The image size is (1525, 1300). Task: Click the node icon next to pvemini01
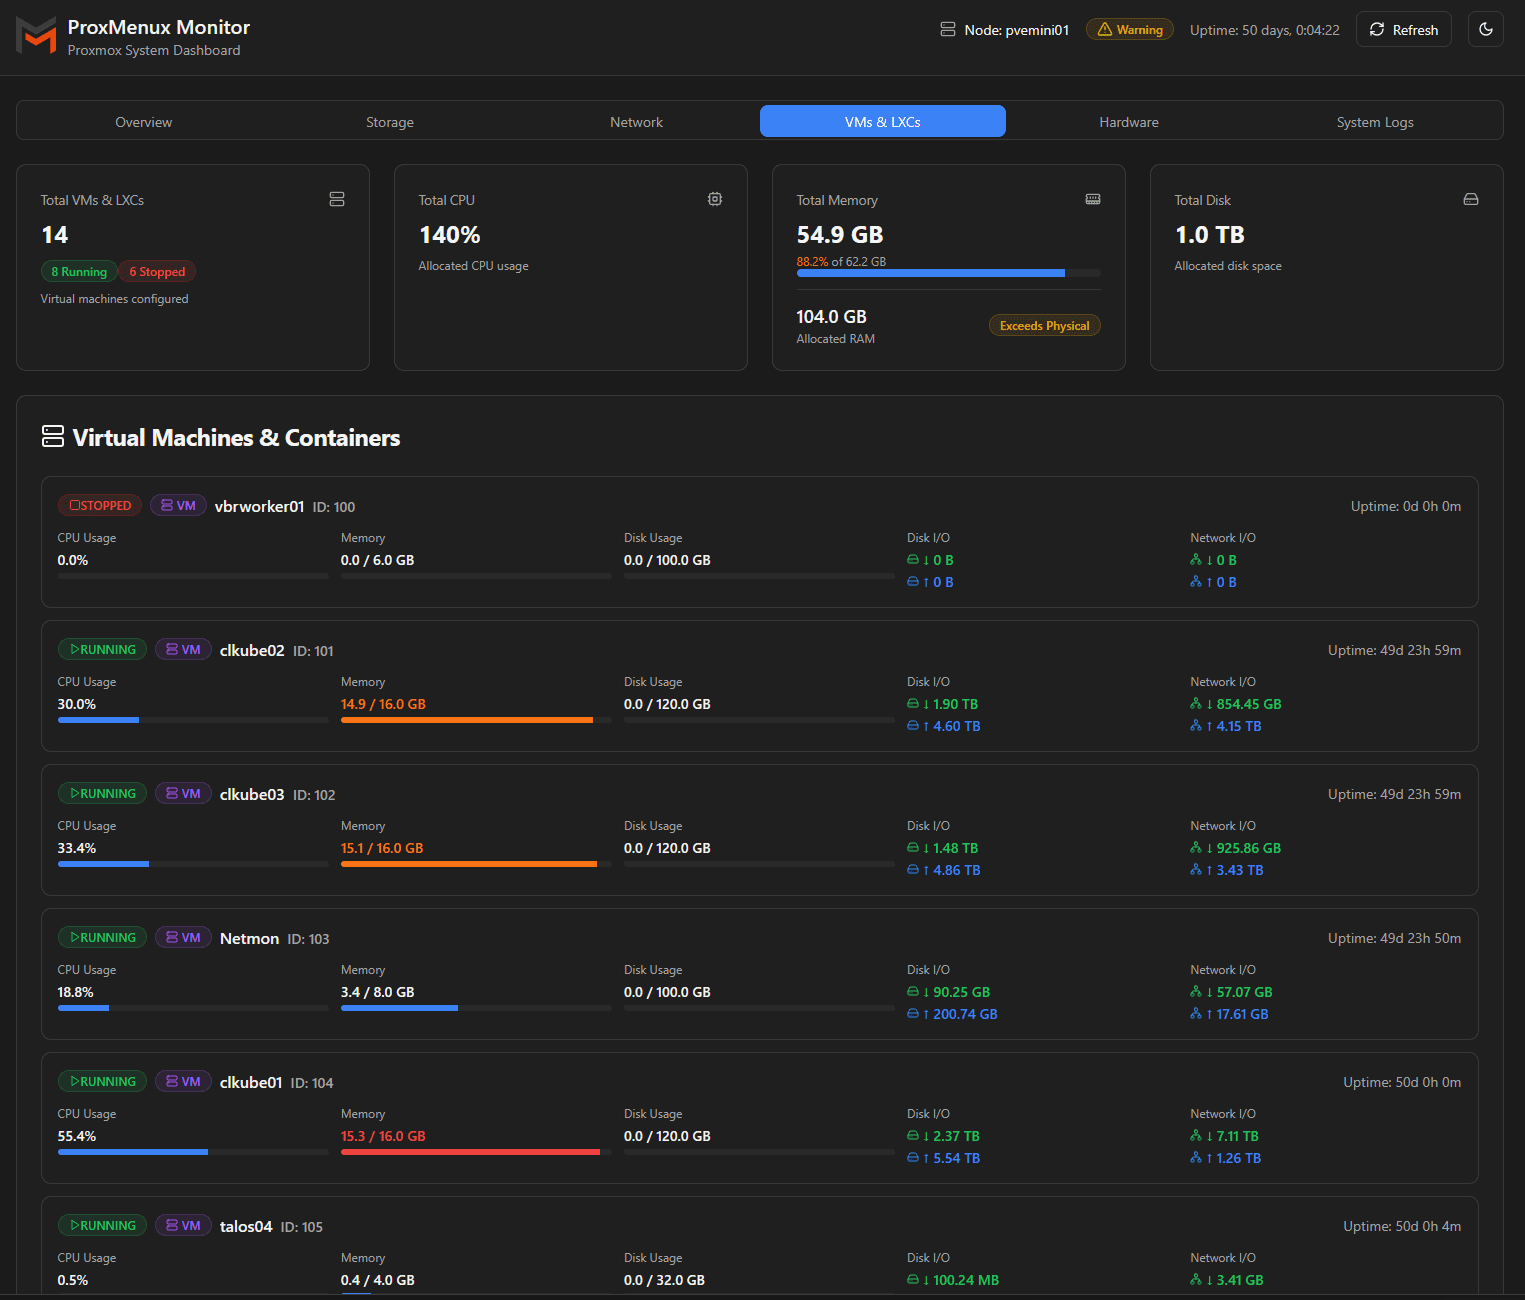point(947,29)
